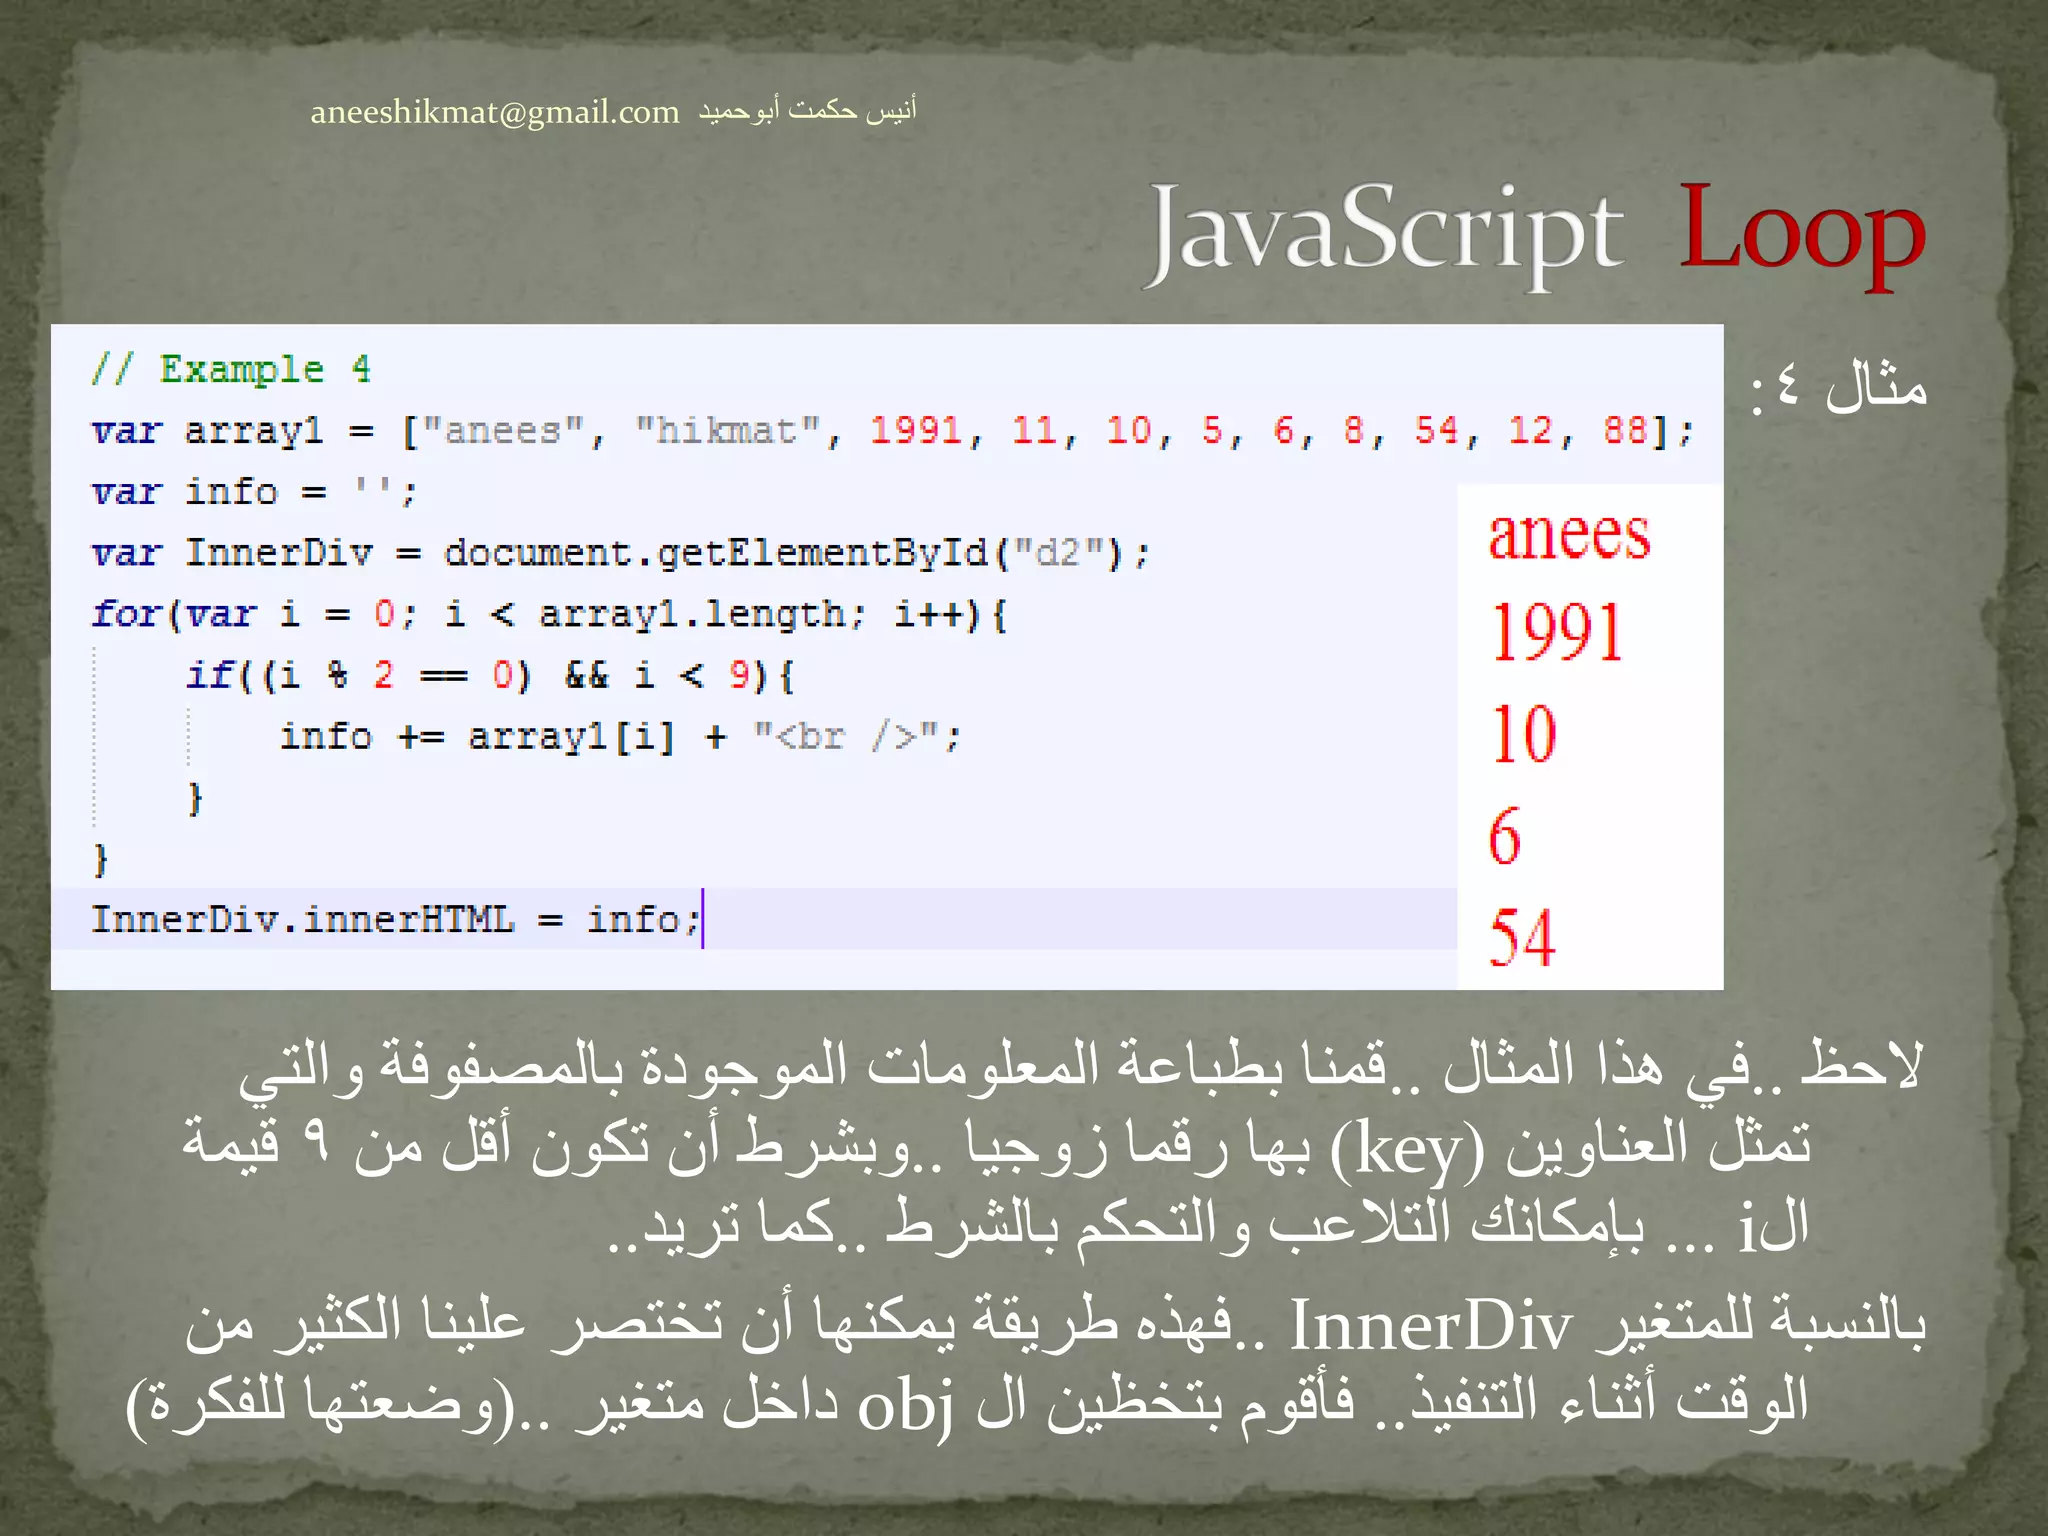Viewport: 2048px width, 1536px height.
Task: Click the InnerDiv.innerHTML = info; line
Action: coord(396,918)
